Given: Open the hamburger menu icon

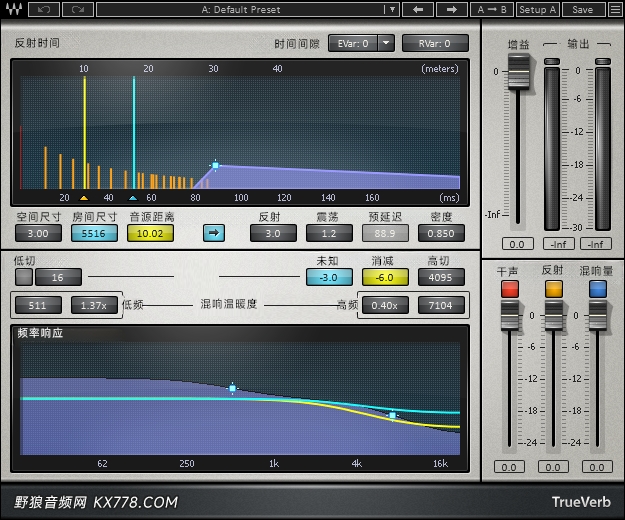Looking at the screenshot, I should pos(615,9).
